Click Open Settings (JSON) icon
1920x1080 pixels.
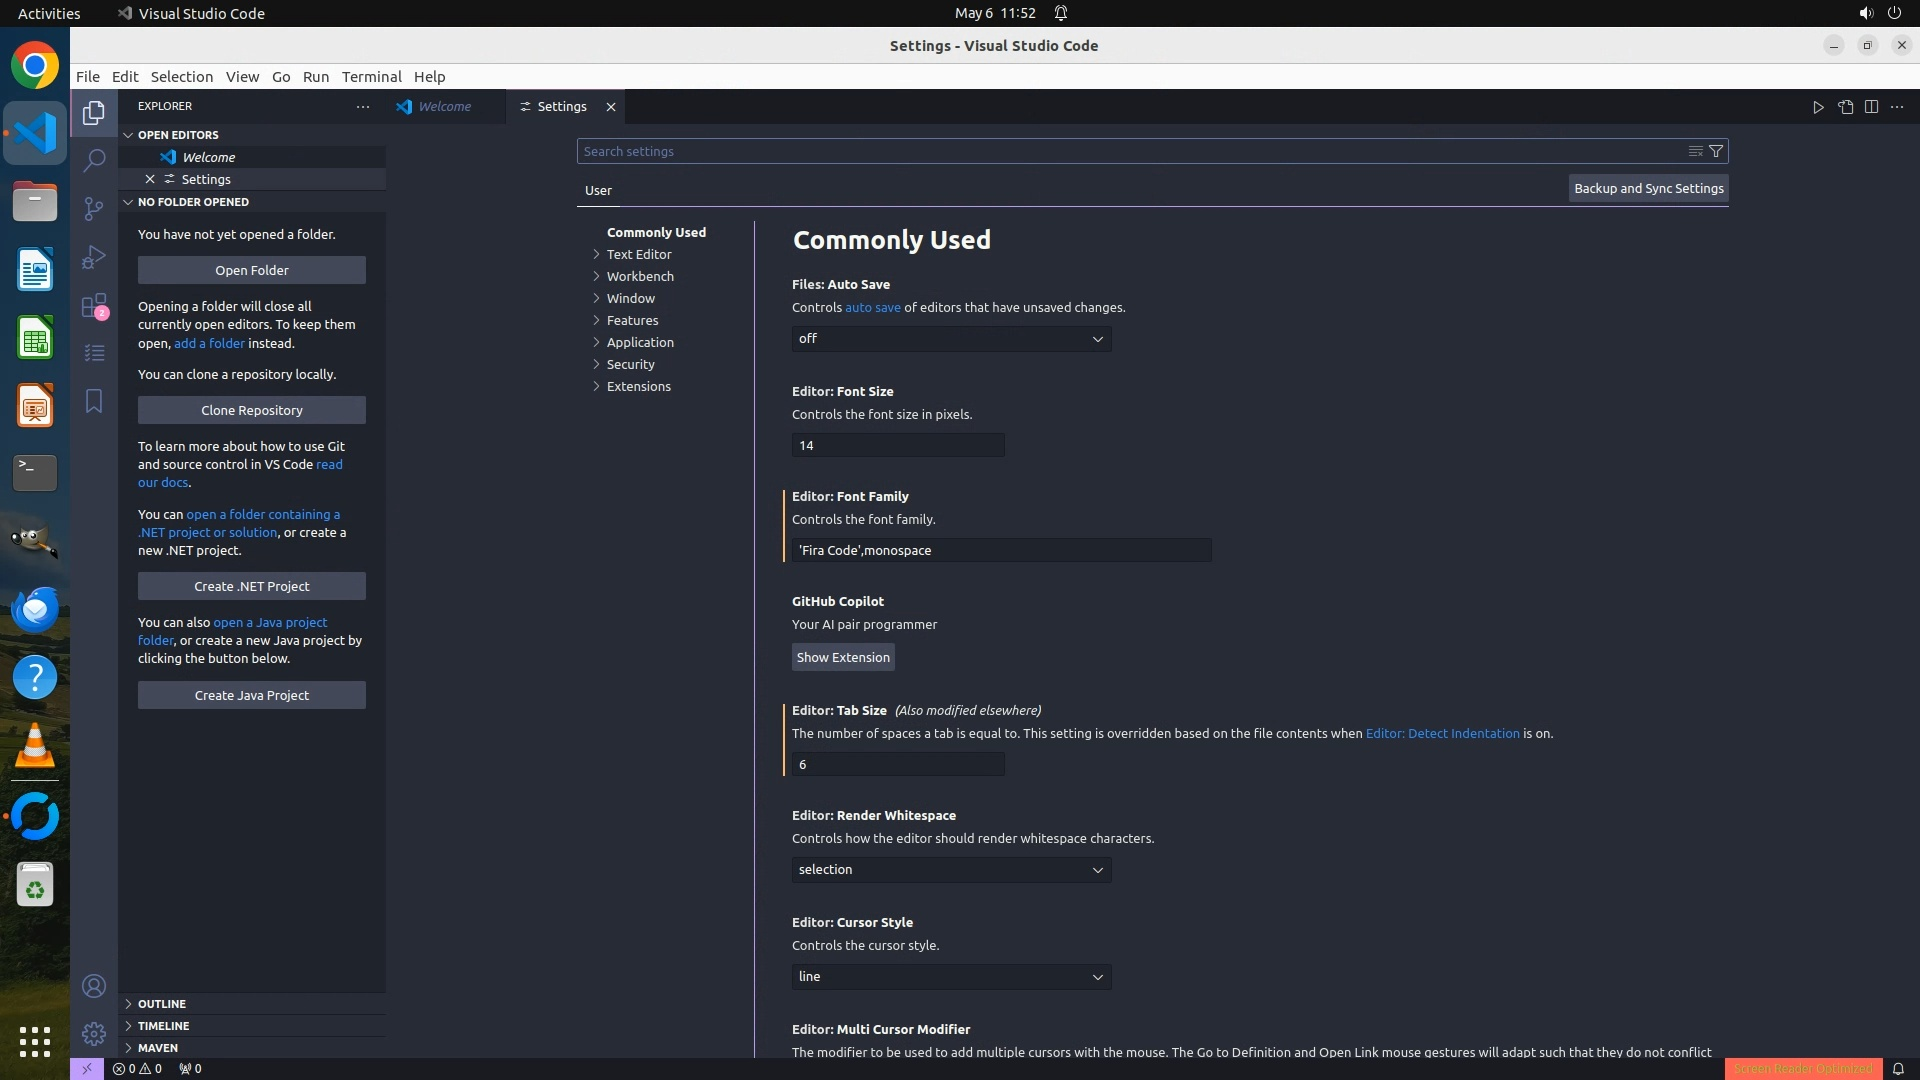click(1845, 107)
